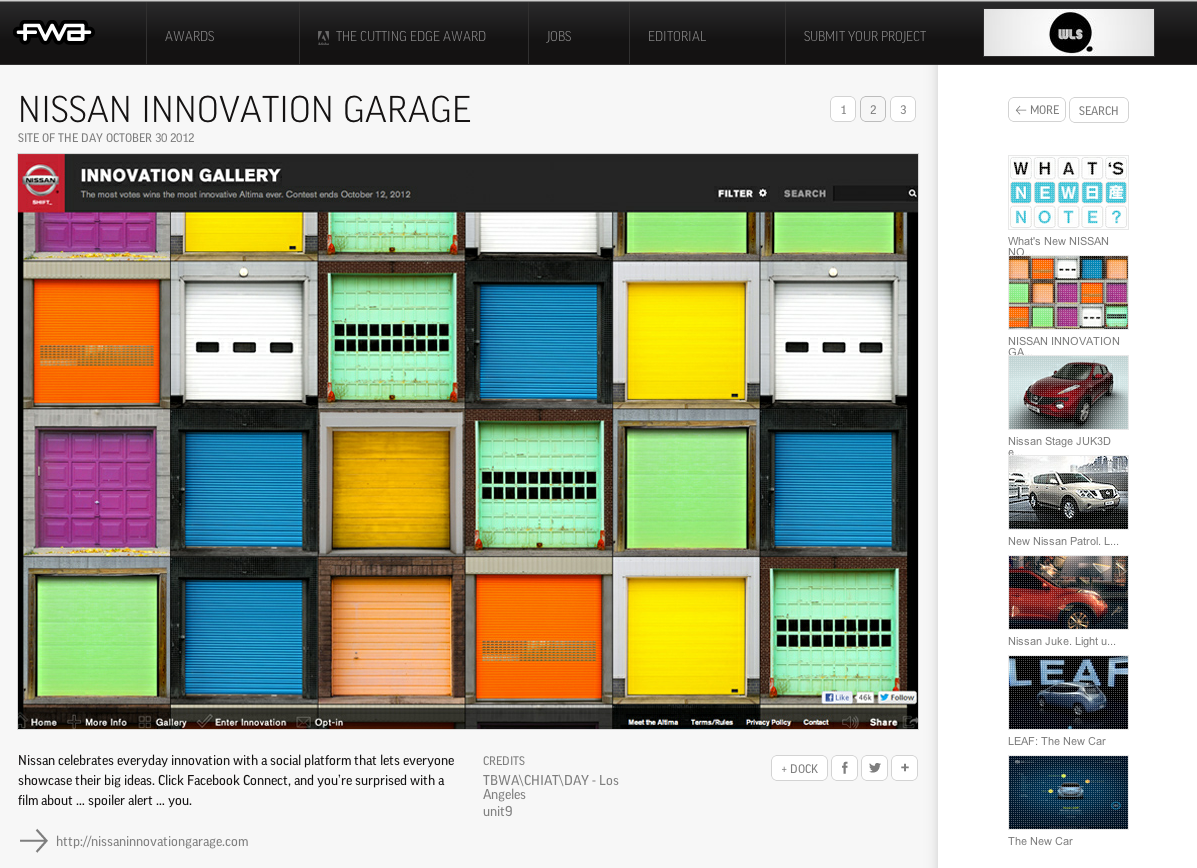Click the FWA logo
The height and width of the screenshot is (868, 1197).
[x=53, y=33]
